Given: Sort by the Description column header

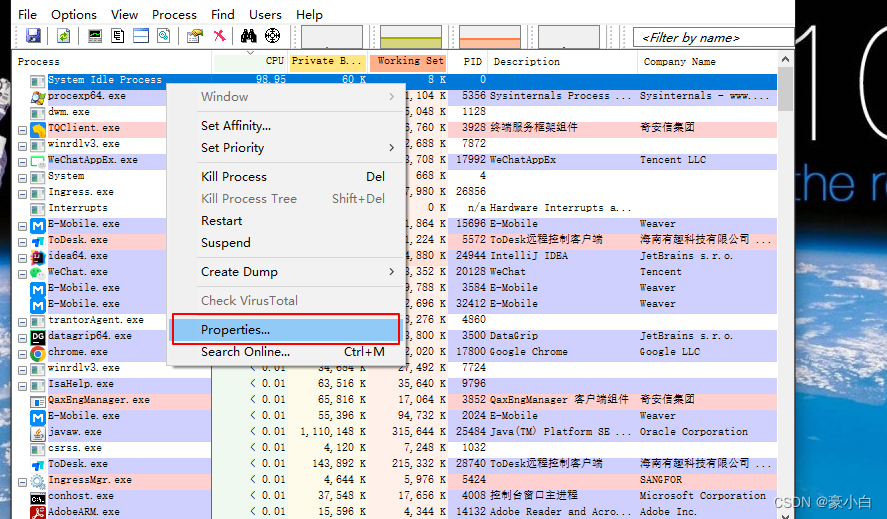Looking at the screenshot, I should (562, 61).
